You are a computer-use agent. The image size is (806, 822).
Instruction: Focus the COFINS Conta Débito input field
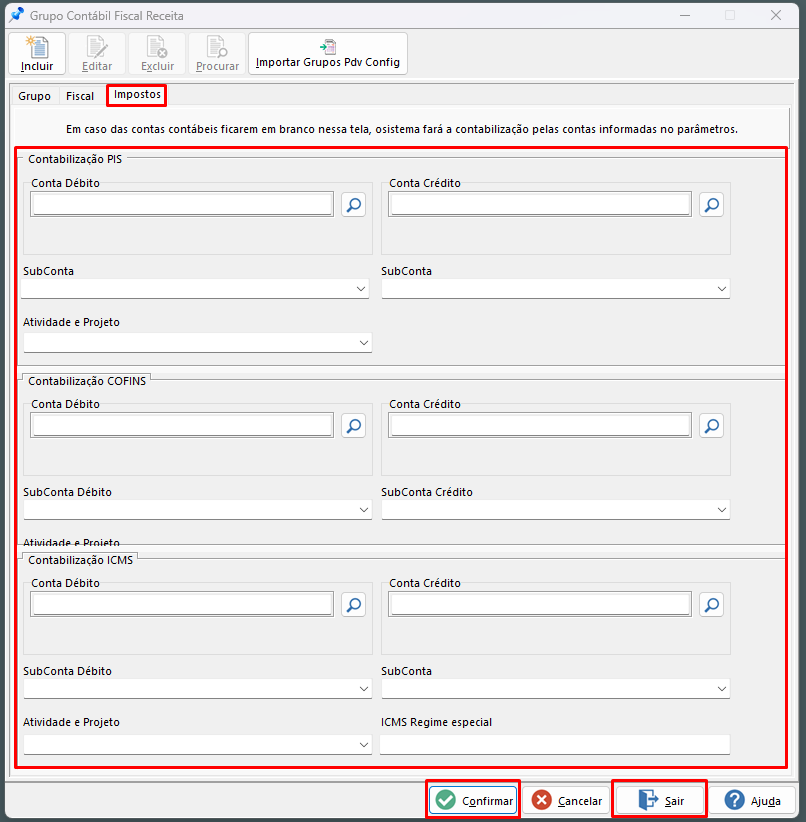pos(182,426)
